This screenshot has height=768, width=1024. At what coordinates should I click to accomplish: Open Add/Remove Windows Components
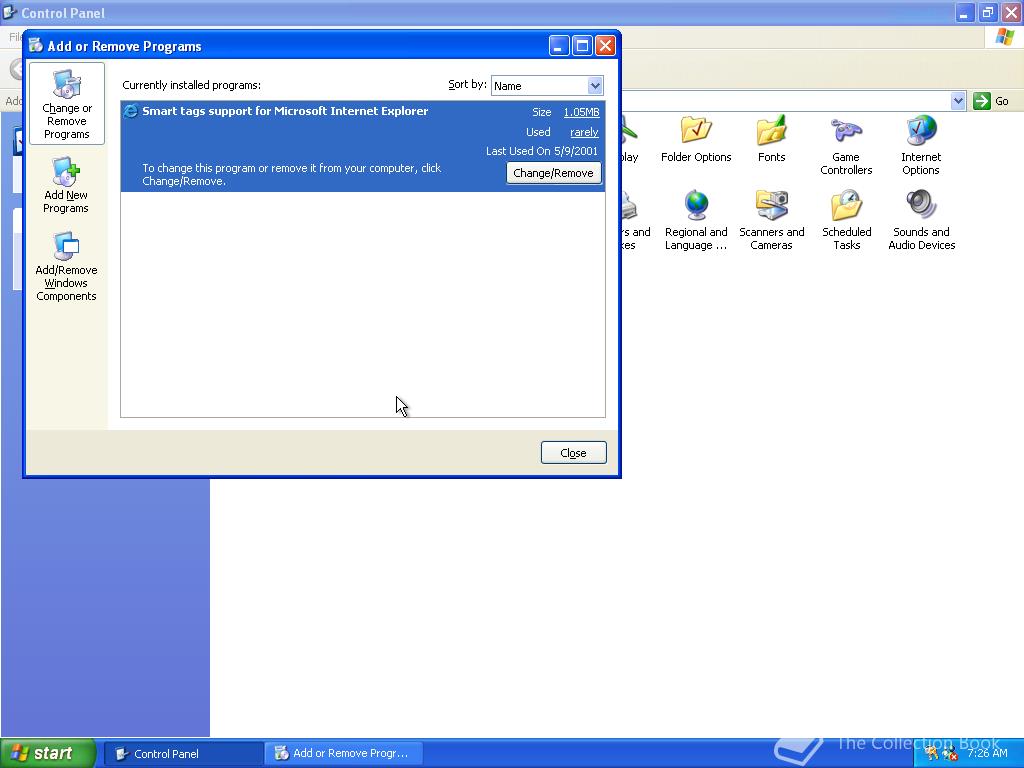pyautogui.click(x=66, y=266)
